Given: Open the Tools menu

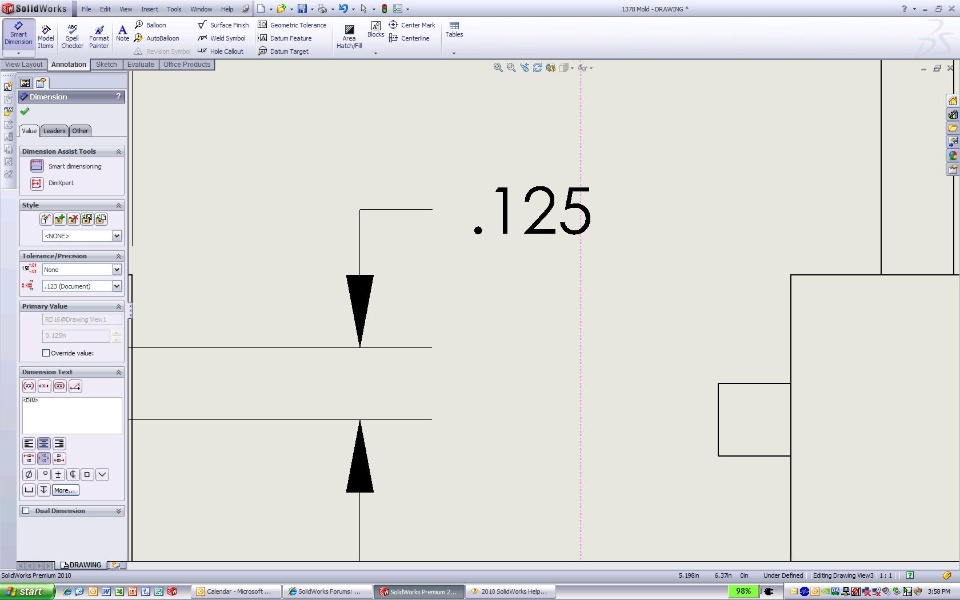Looking at the screenshot, I should pos(174,9).
